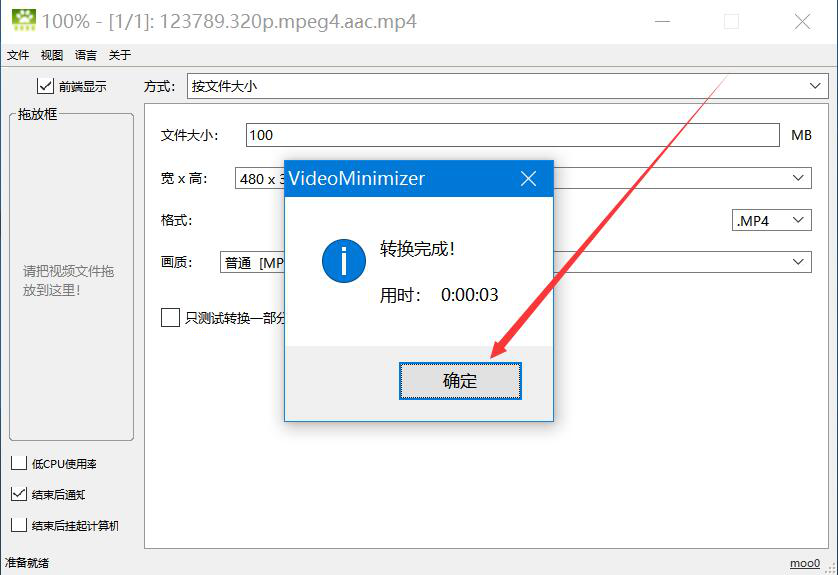Click the 方式: label
This screenshot has height=575, width=838.
click(x=159, y=86)
